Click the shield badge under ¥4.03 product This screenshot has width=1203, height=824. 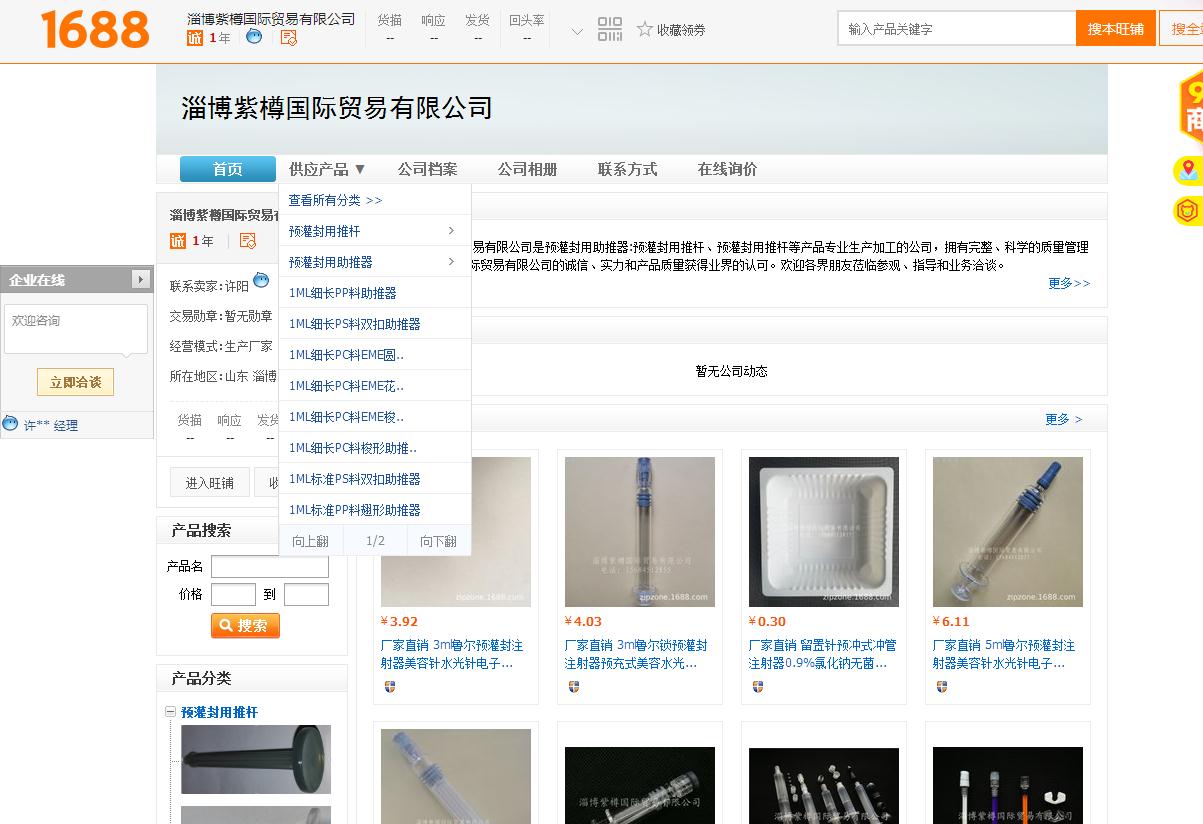tap(574, 687)
